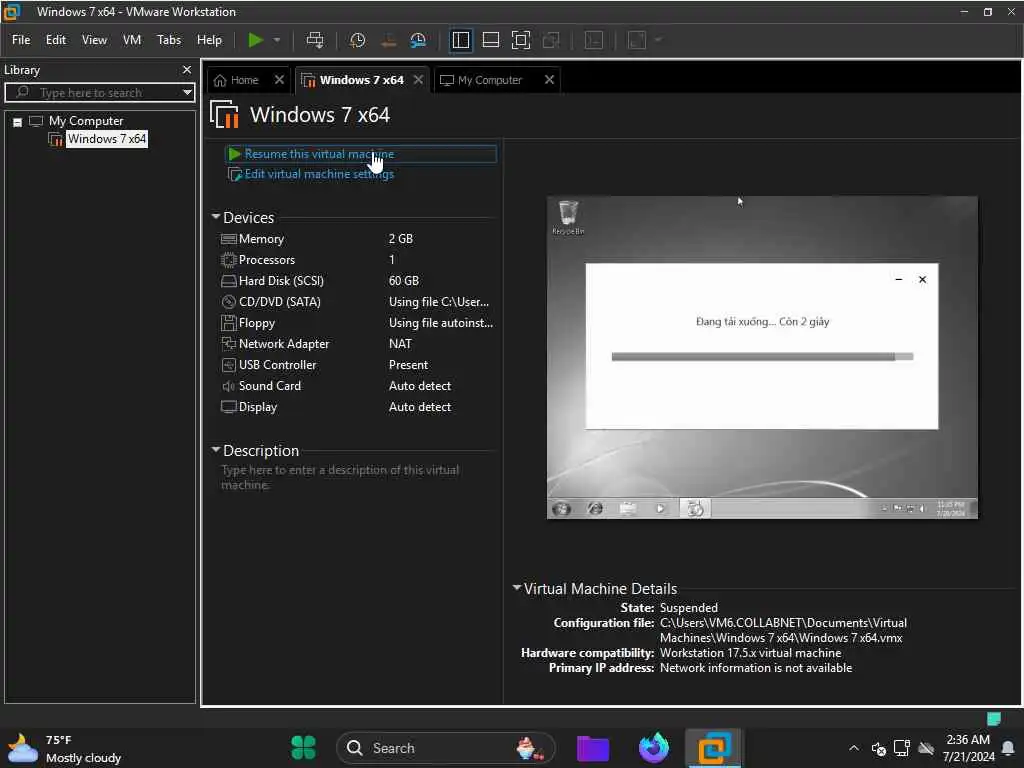
Task: Click the taskbar Search box
Action: click(x=445, y=748)
